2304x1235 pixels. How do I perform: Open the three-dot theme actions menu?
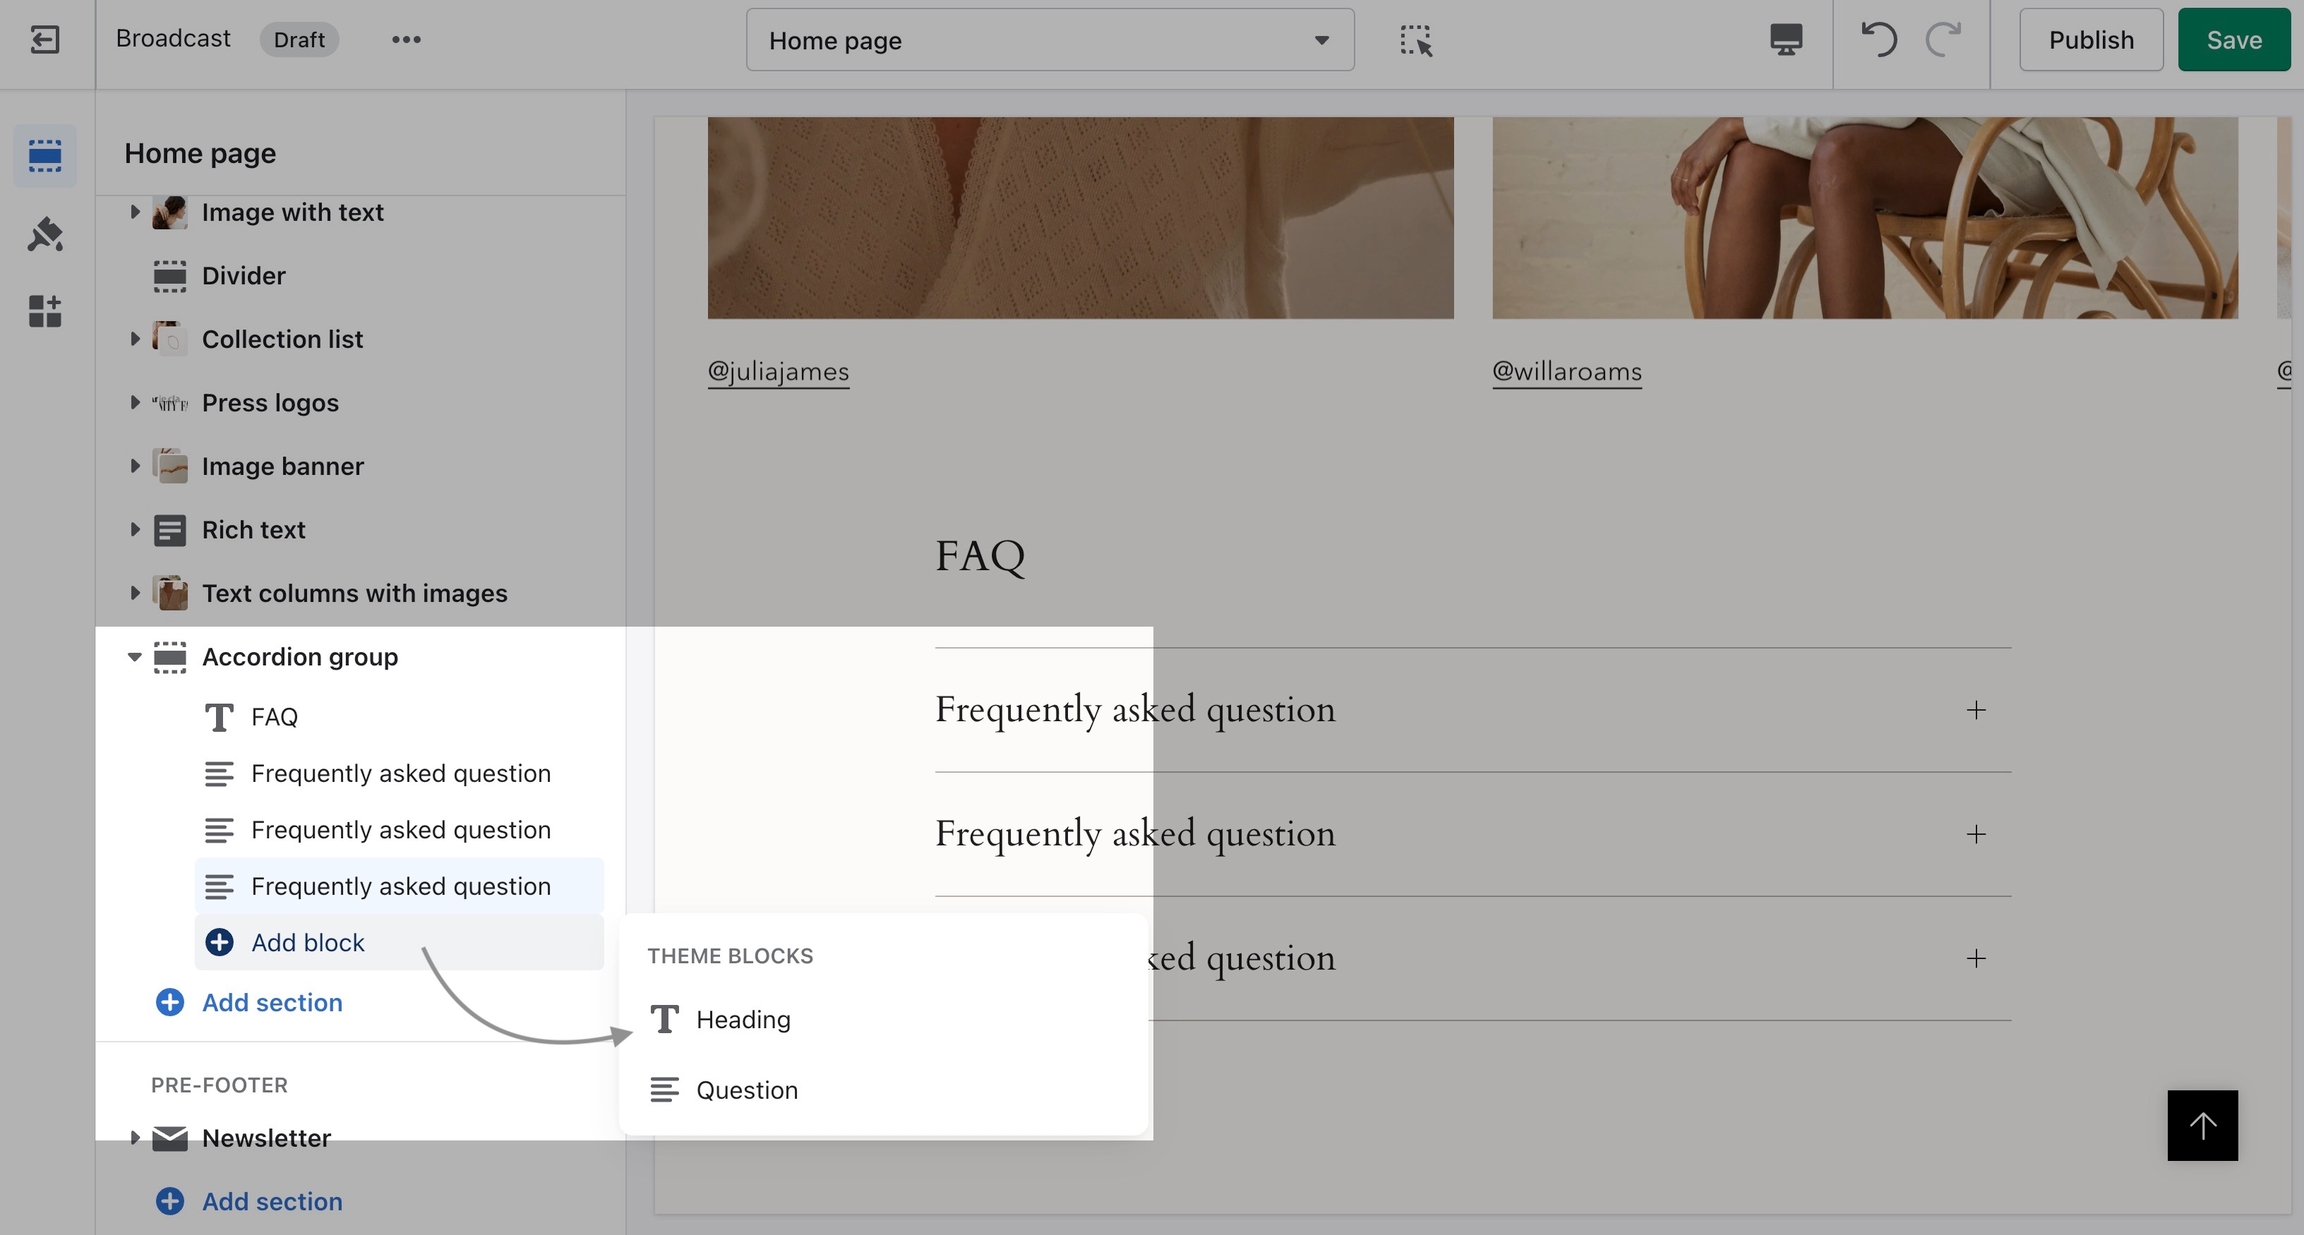point(406,40)
